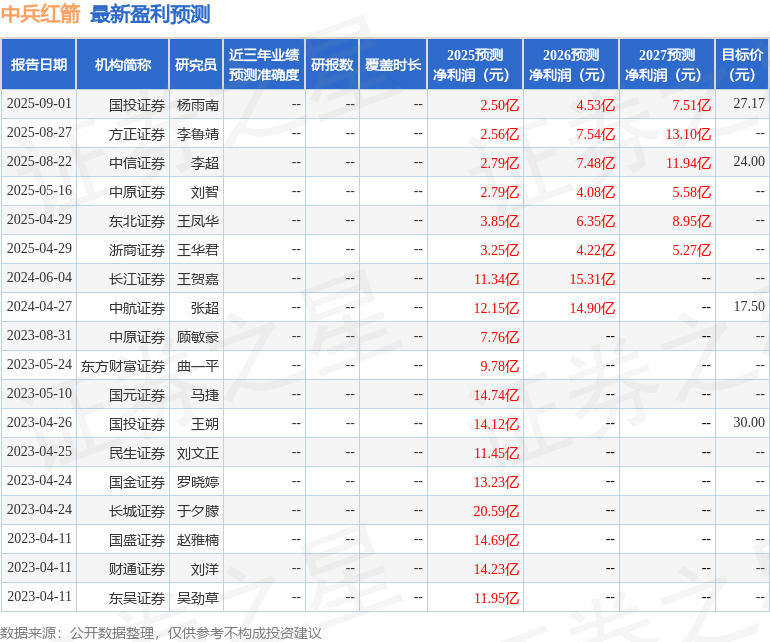Click researcher 张超
The image size is (770, 642).
205,308
